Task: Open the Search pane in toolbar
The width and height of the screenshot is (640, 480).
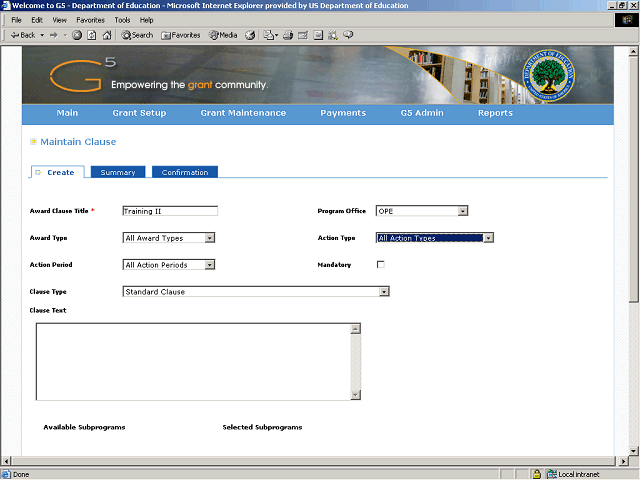Action: click(137, 35)
